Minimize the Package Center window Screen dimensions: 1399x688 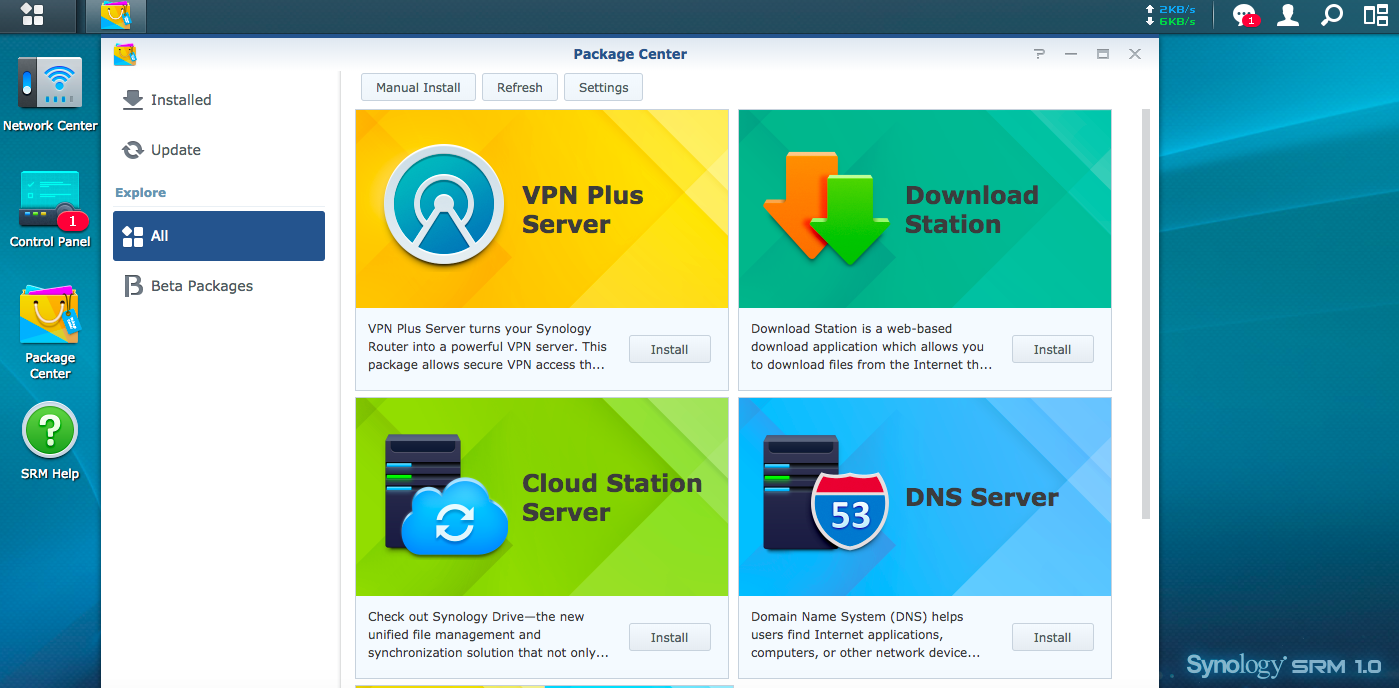tap(1071, 54)
